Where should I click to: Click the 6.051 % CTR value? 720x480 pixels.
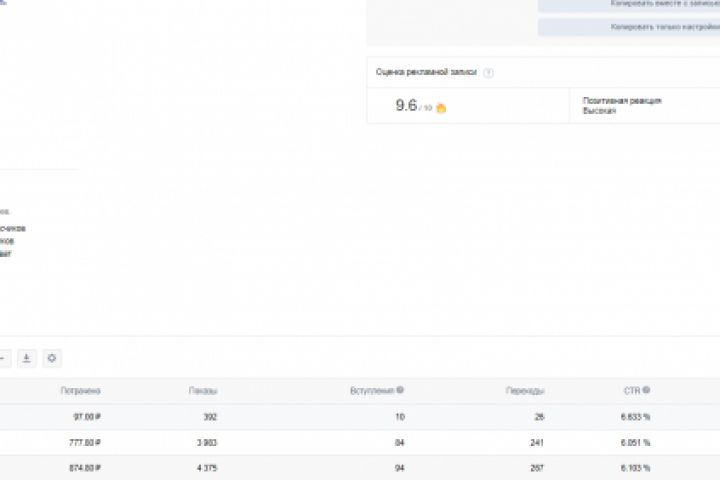[x=636, y=443]
